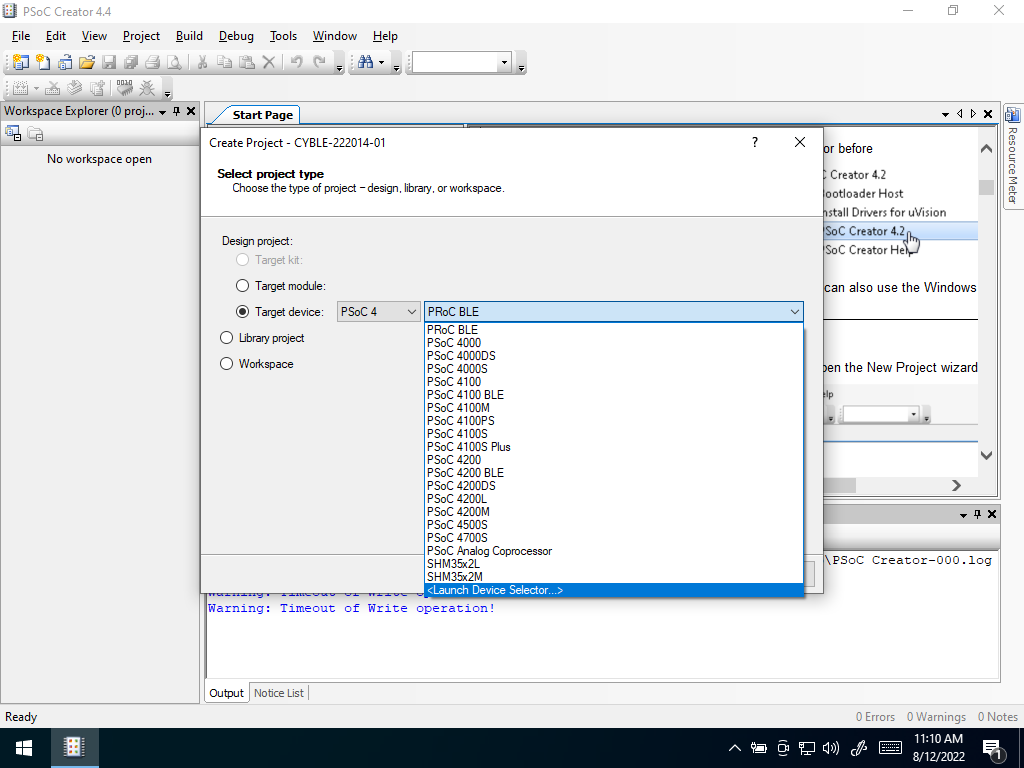The width and height of the screenshot is (1024, 768).
Task: Click the PSoC Creator taskbar icon
Action: click(74, 748)
